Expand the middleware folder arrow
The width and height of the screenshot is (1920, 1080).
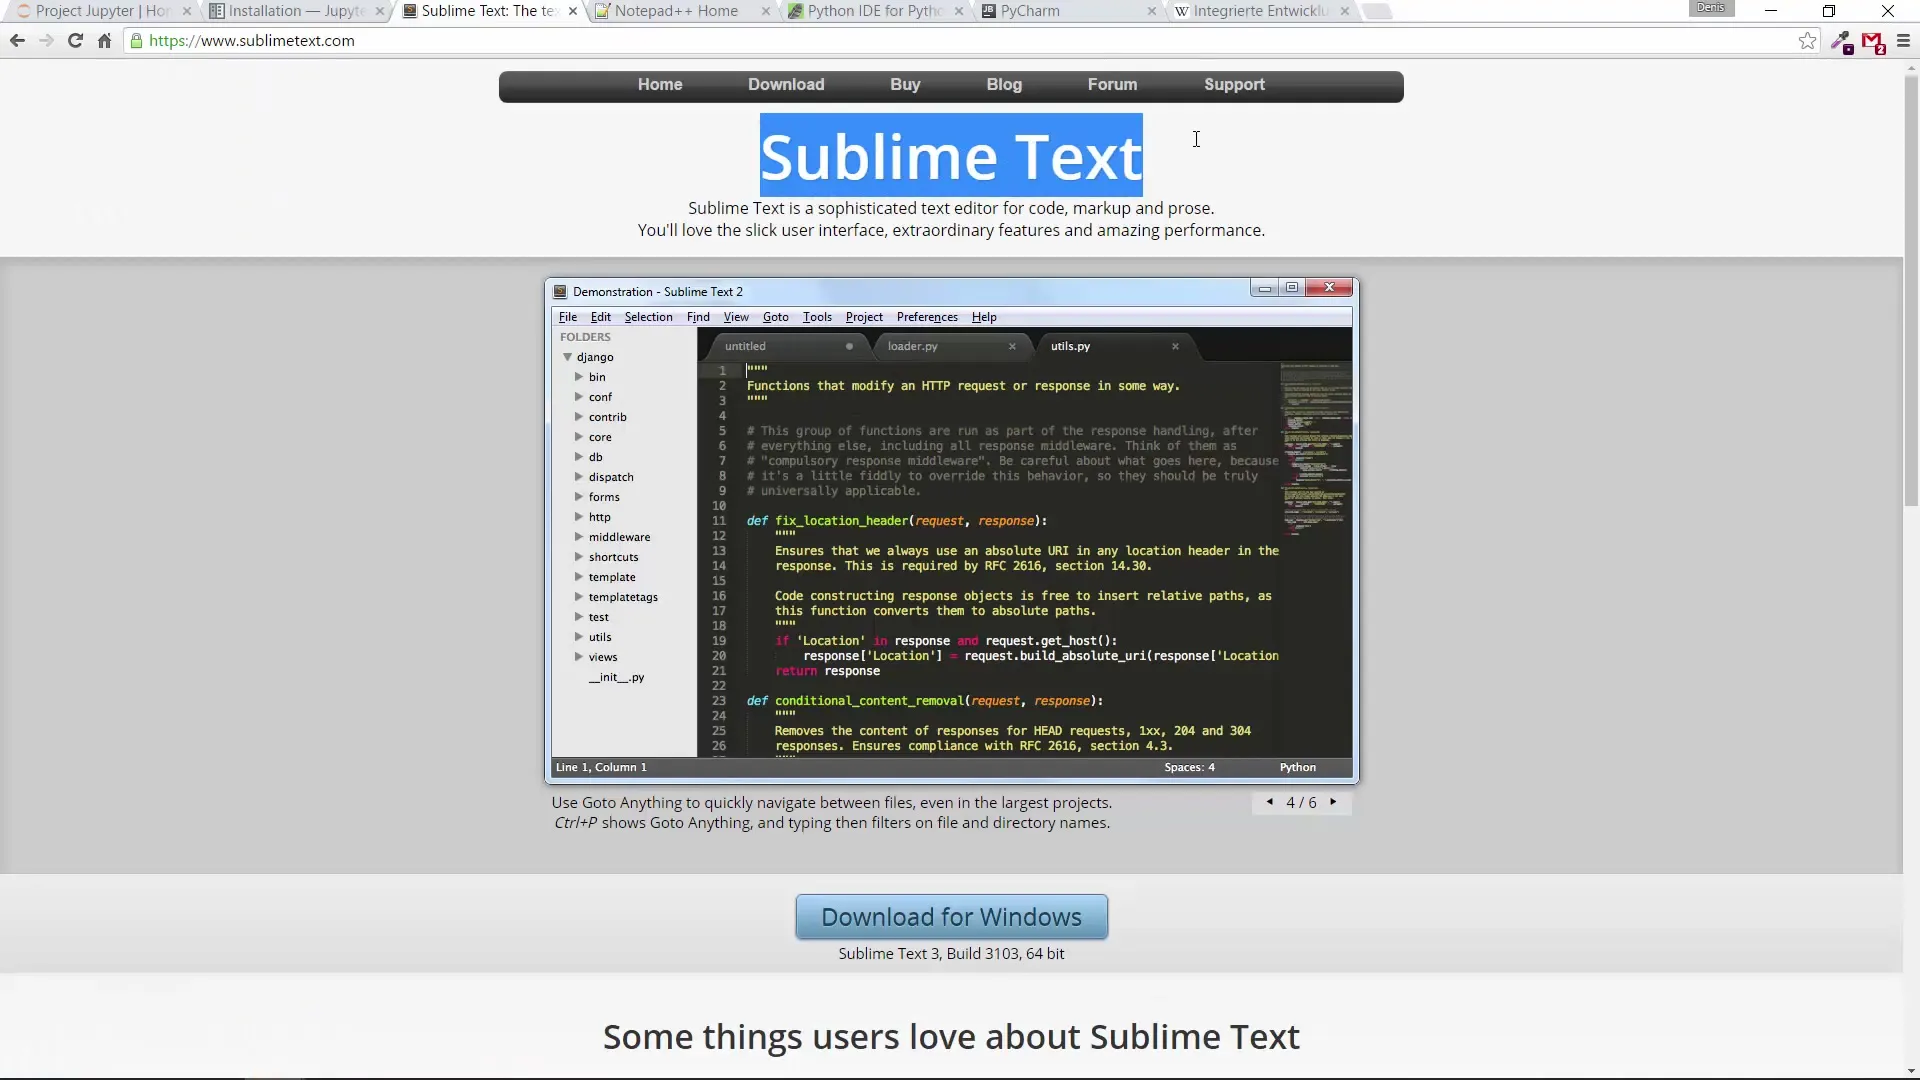pyautogui.click(x=578, y=537)
